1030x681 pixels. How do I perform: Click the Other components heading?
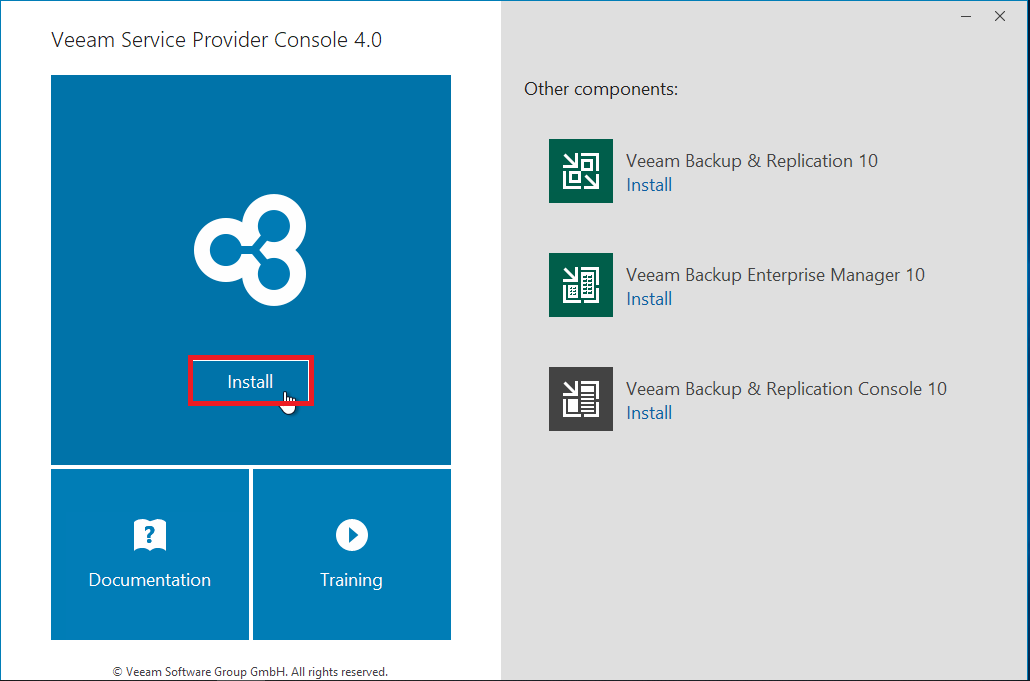601,89
